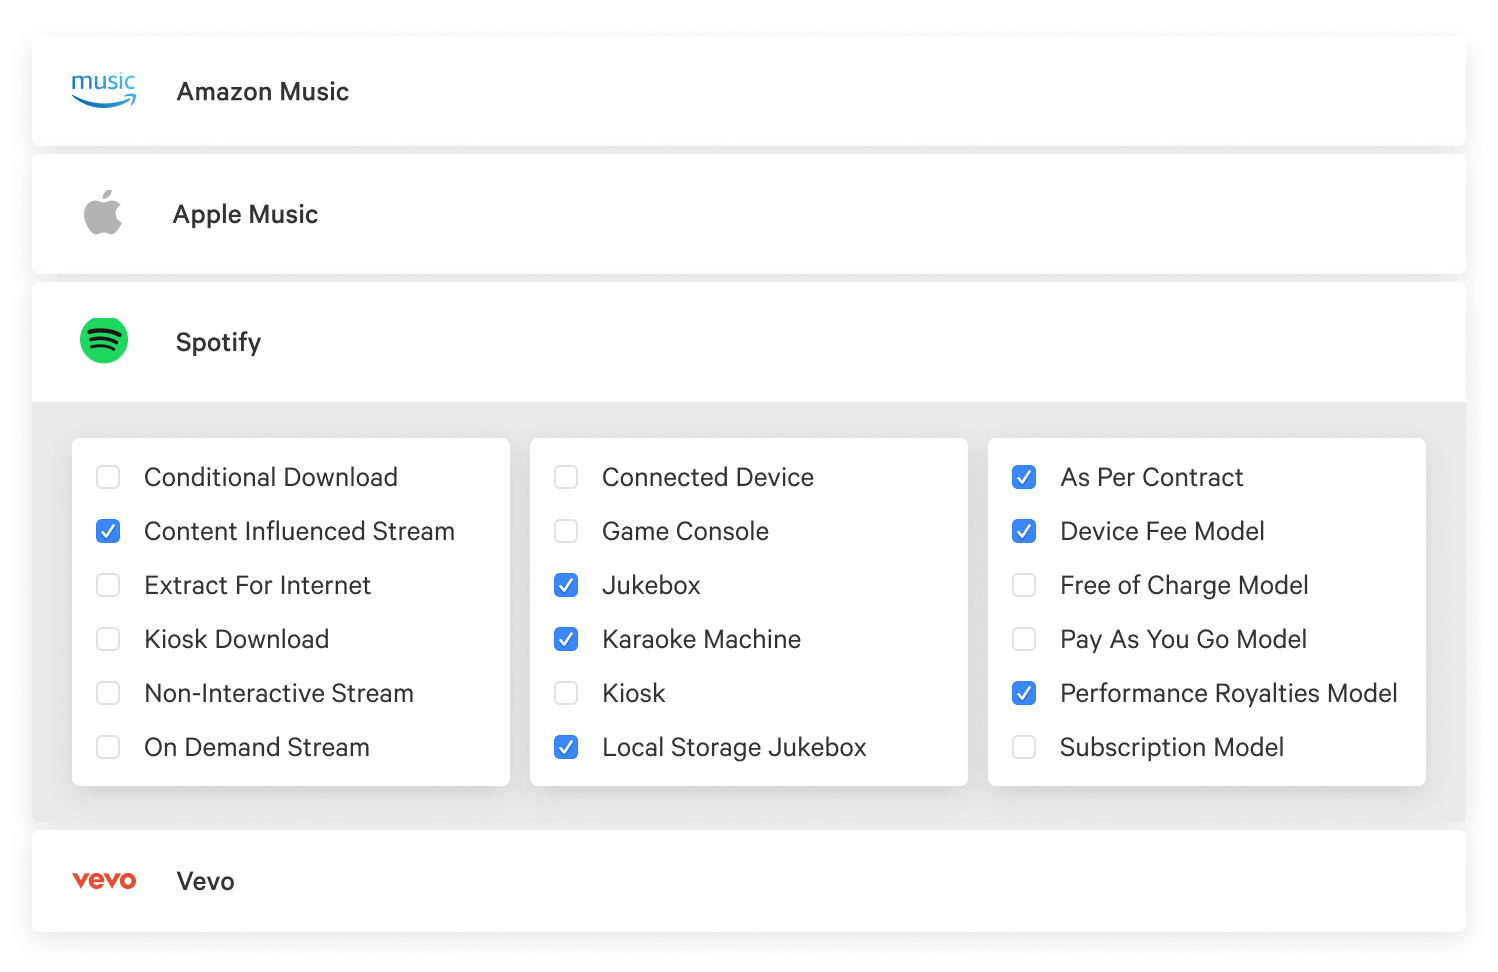Click the "Conditional Download" label
1498x972 pixels.
[x=271, y=477]
